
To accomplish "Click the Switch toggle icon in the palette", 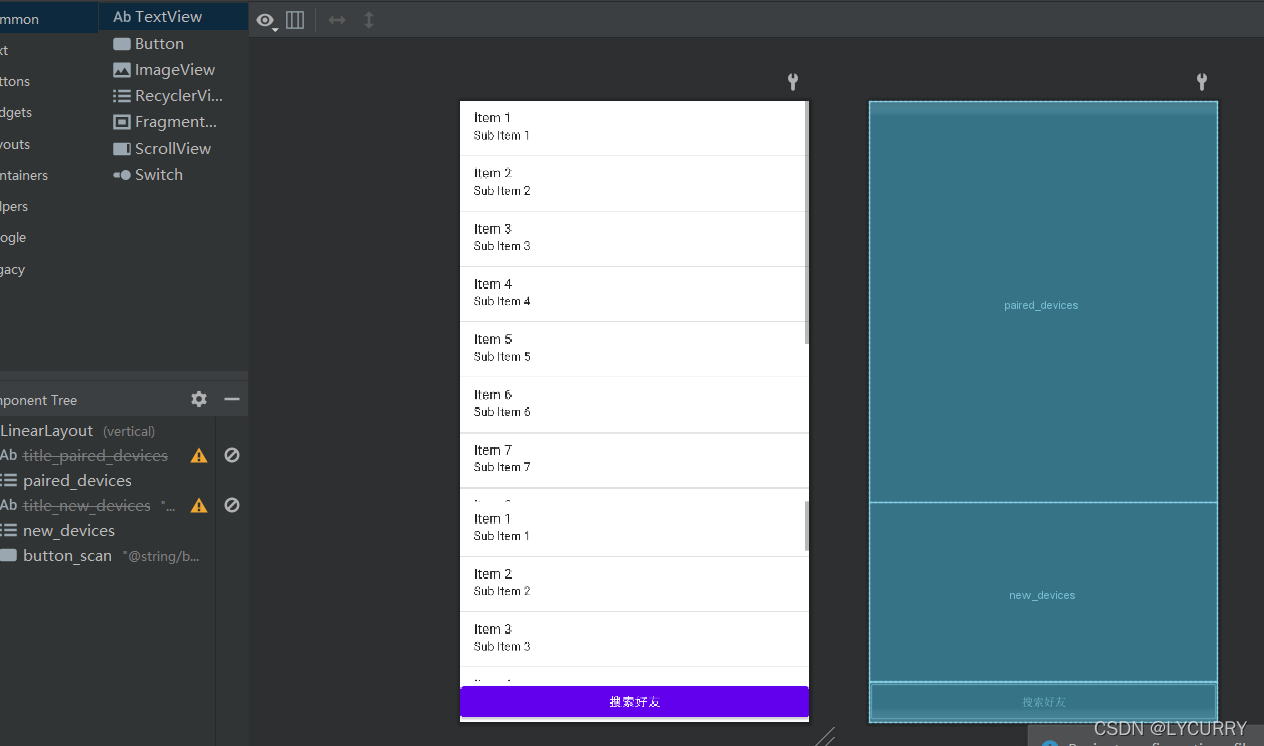I will (122, 174).
